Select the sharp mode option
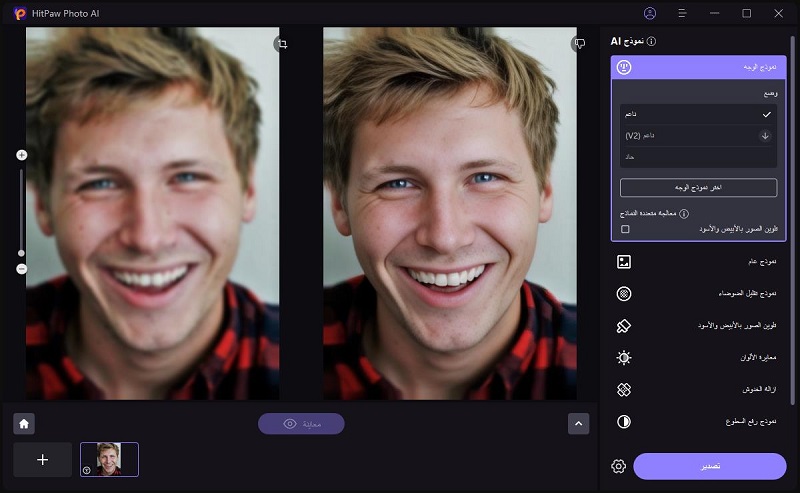Screen dimensions: 800x493 698,157
